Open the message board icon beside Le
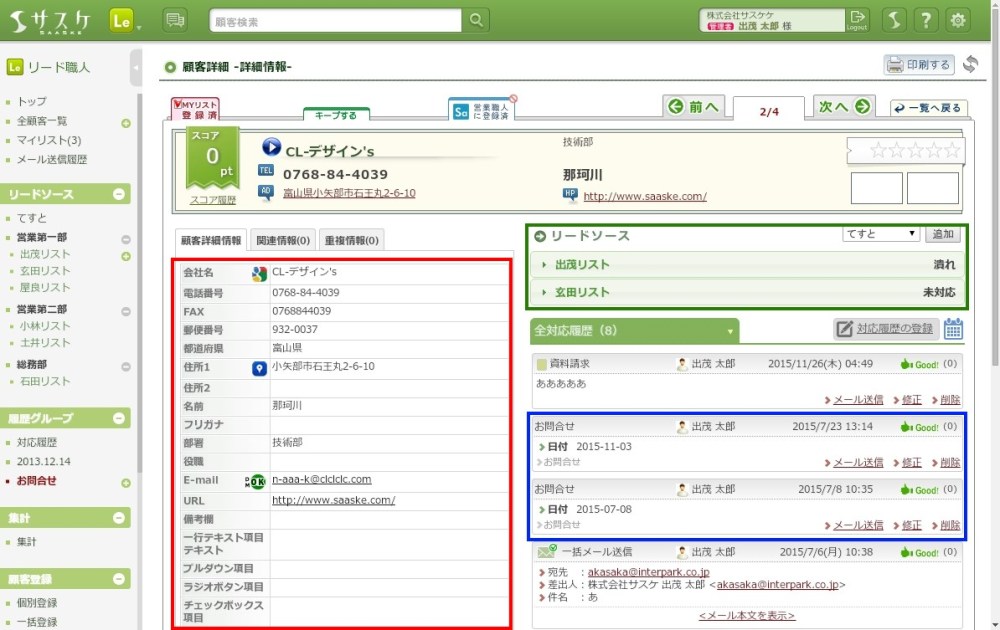Viewport: 1000px width, 630px height. 175,20
